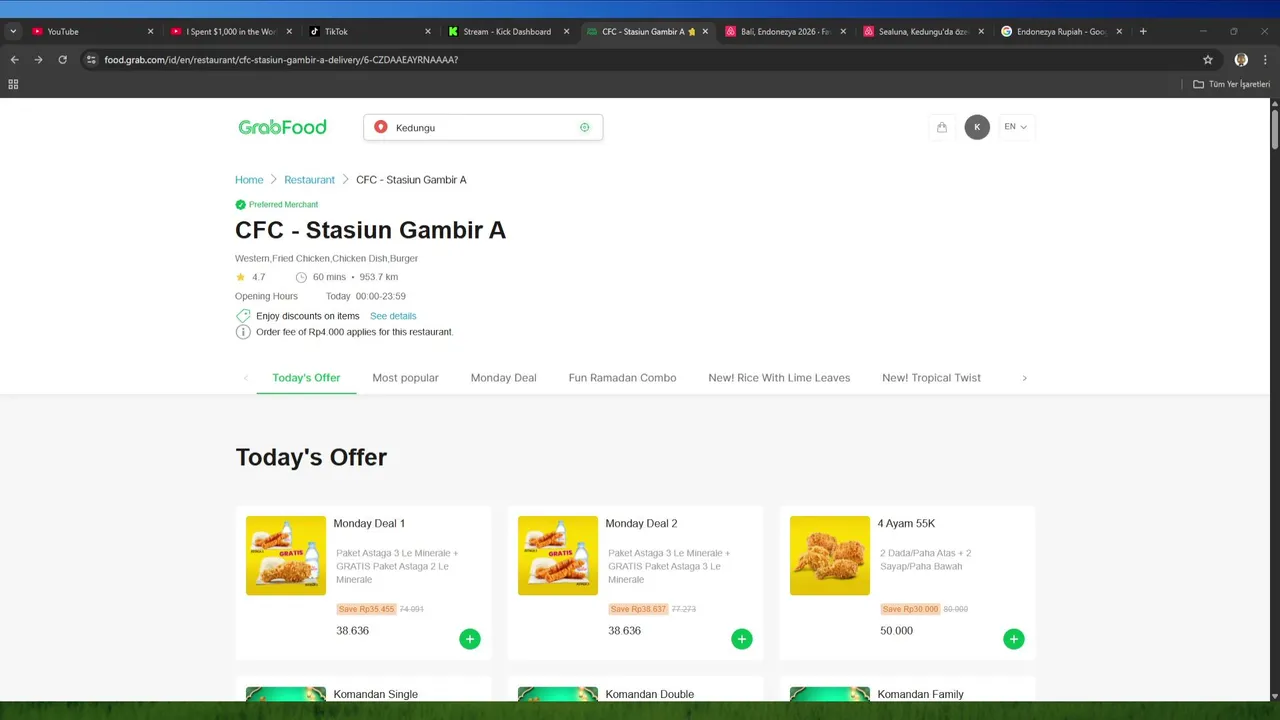The height and width of the screenshot is (720, 1280).
Task: Click the Kedungu location input field
Action: click(x=483, y=127)
